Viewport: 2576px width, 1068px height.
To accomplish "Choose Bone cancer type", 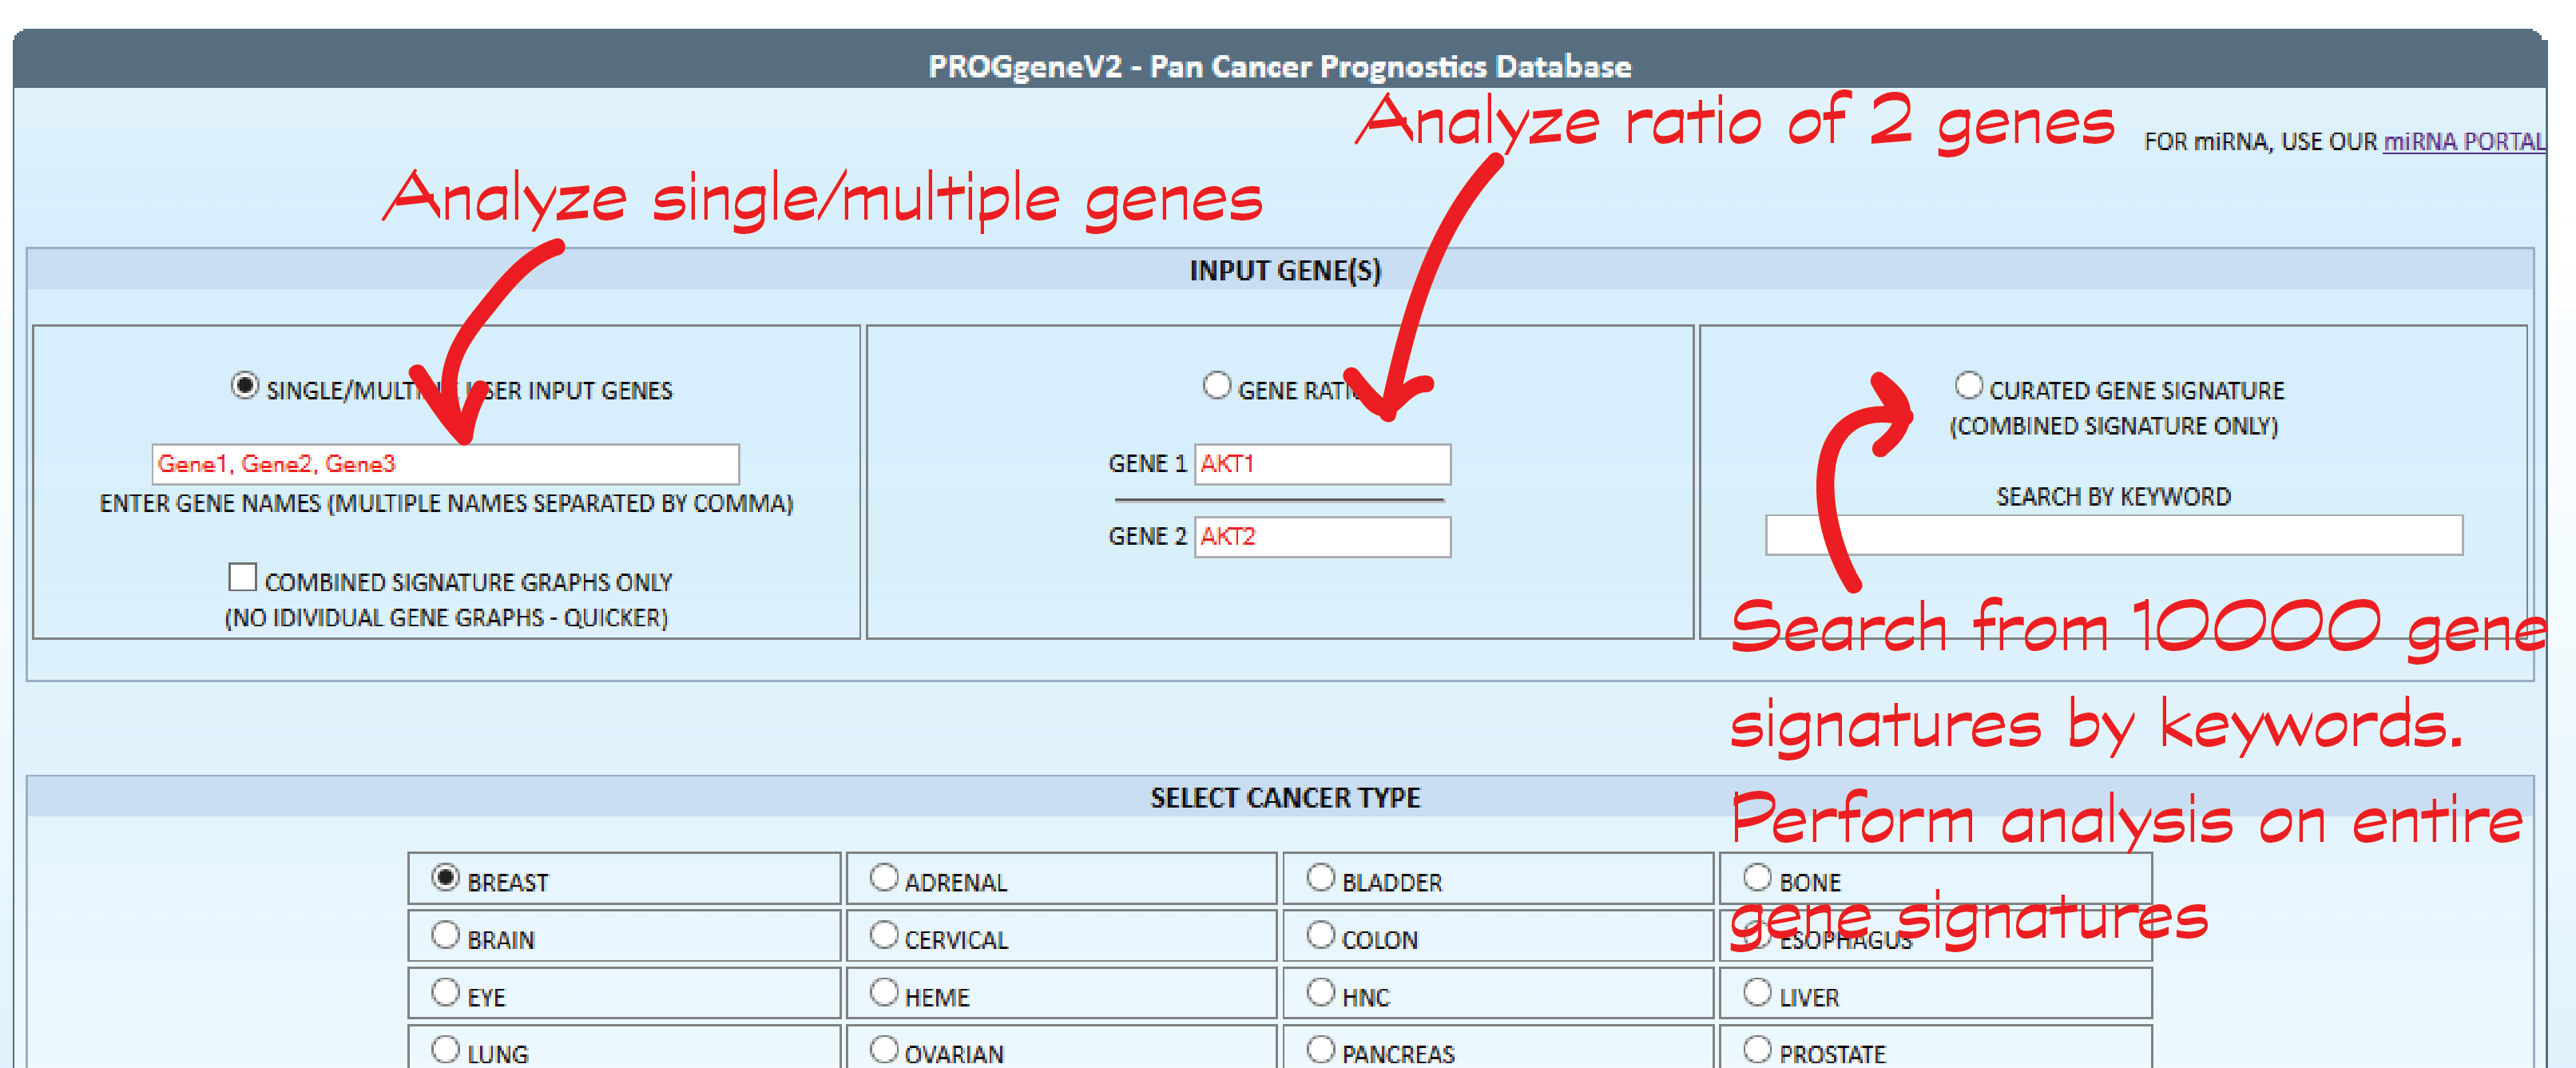I will pos(1757,878).
